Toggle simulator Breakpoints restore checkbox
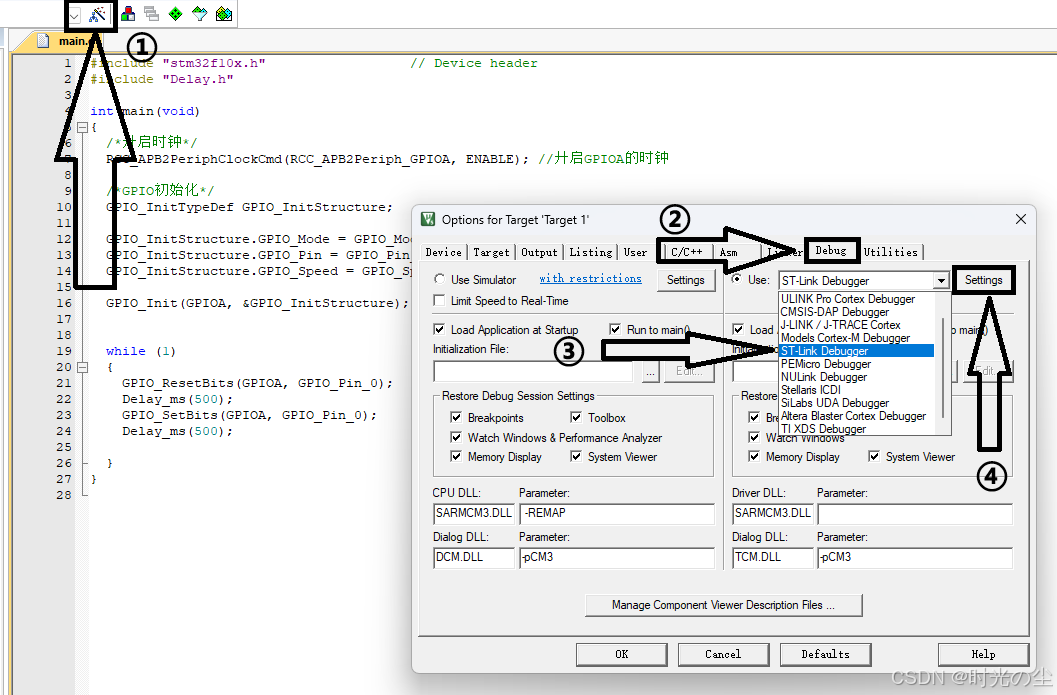 coord(456,417)
